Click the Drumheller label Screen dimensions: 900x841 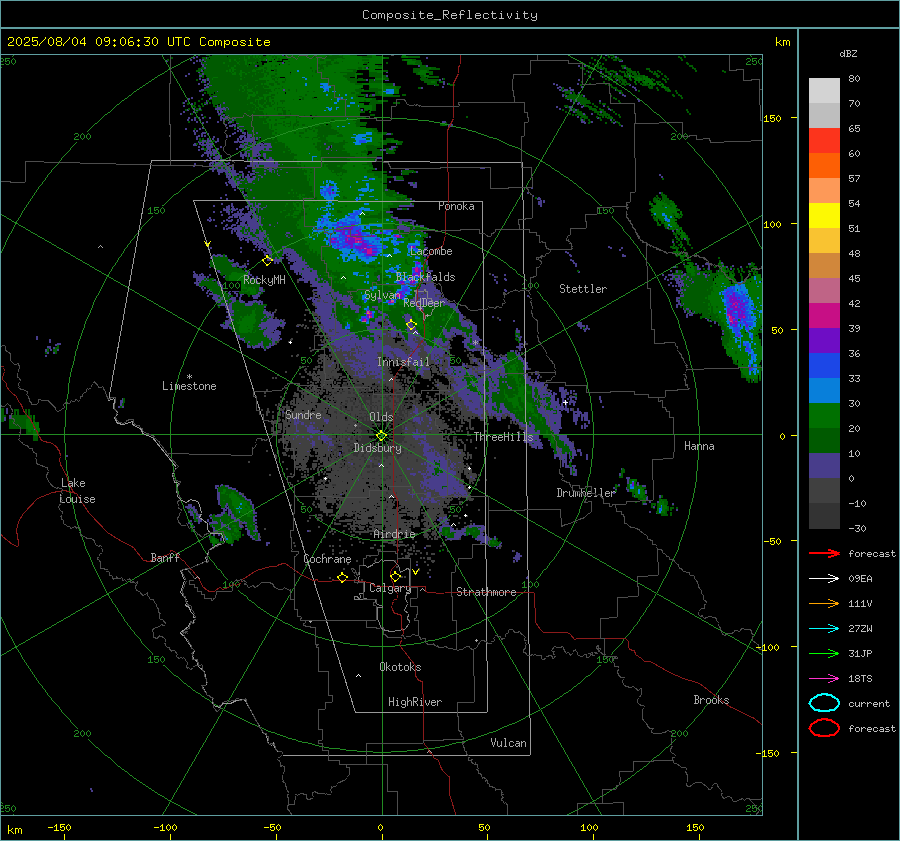click(x=586, y=493)
